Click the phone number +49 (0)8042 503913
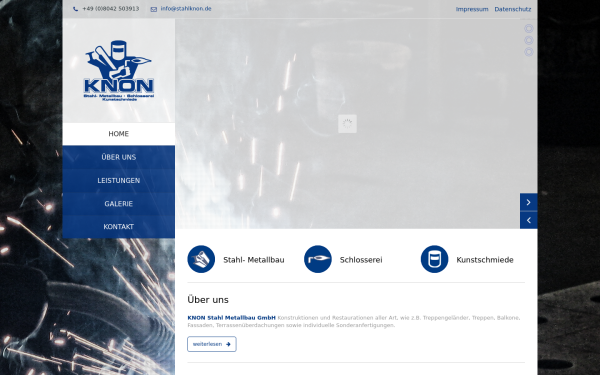600x375 pixels. click(x=111, y=9)
